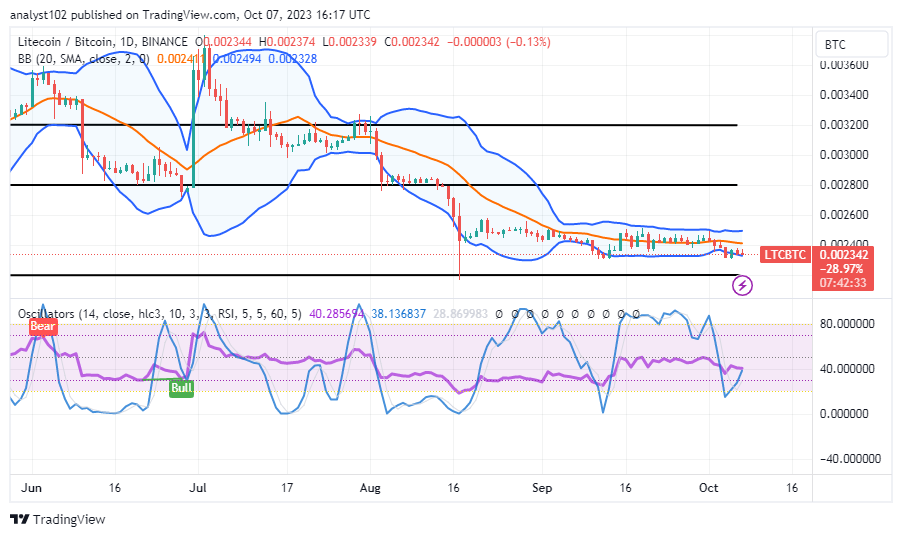Click the TradingView logo at bottom
This screenshot has width=902, height=537.
pos(58,520)
